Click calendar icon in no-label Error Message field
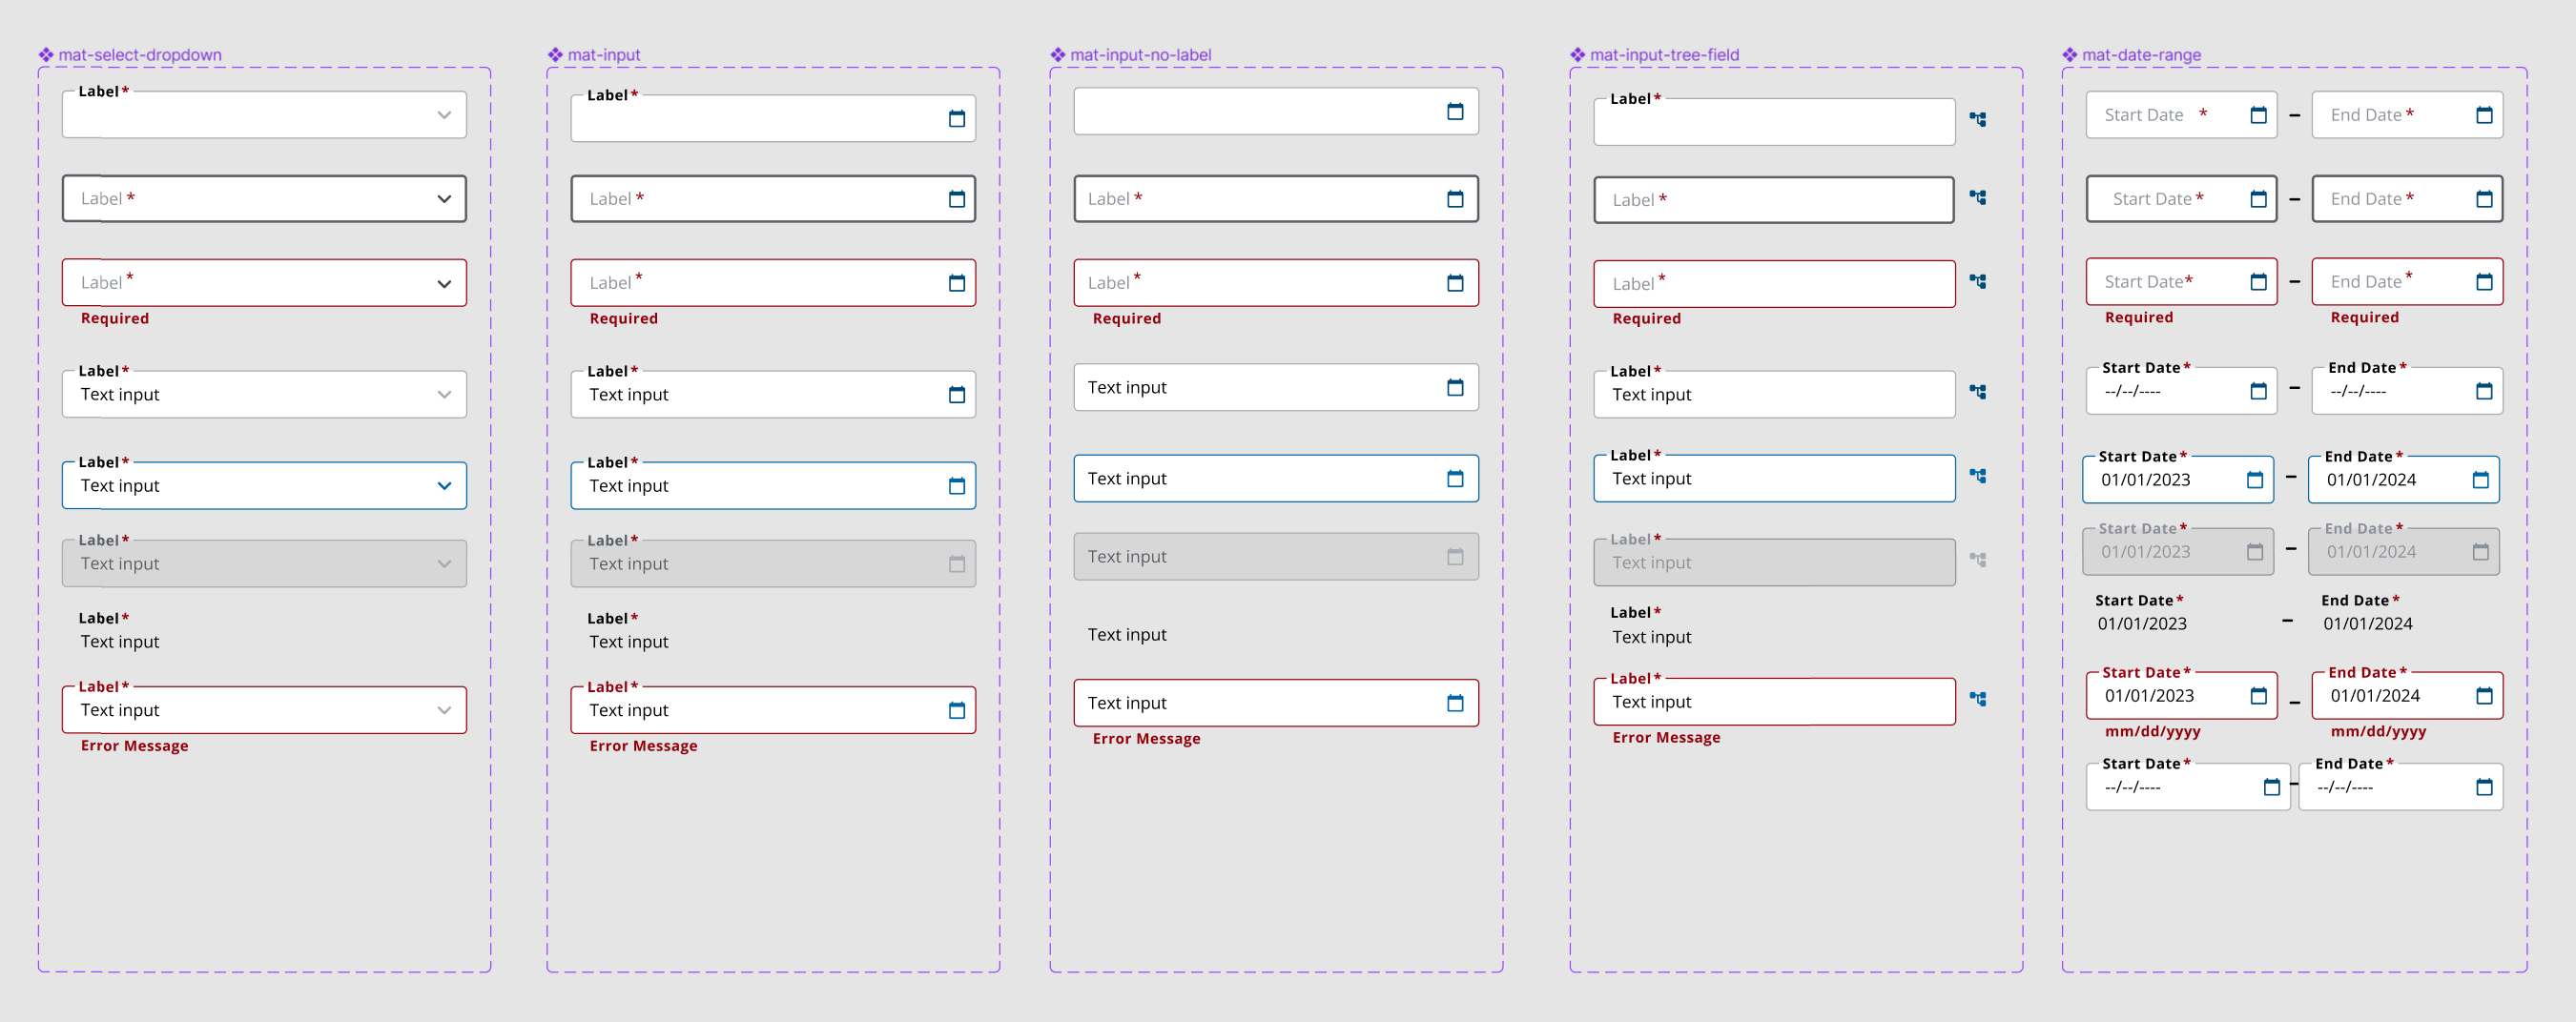 tap(1454, 703)
